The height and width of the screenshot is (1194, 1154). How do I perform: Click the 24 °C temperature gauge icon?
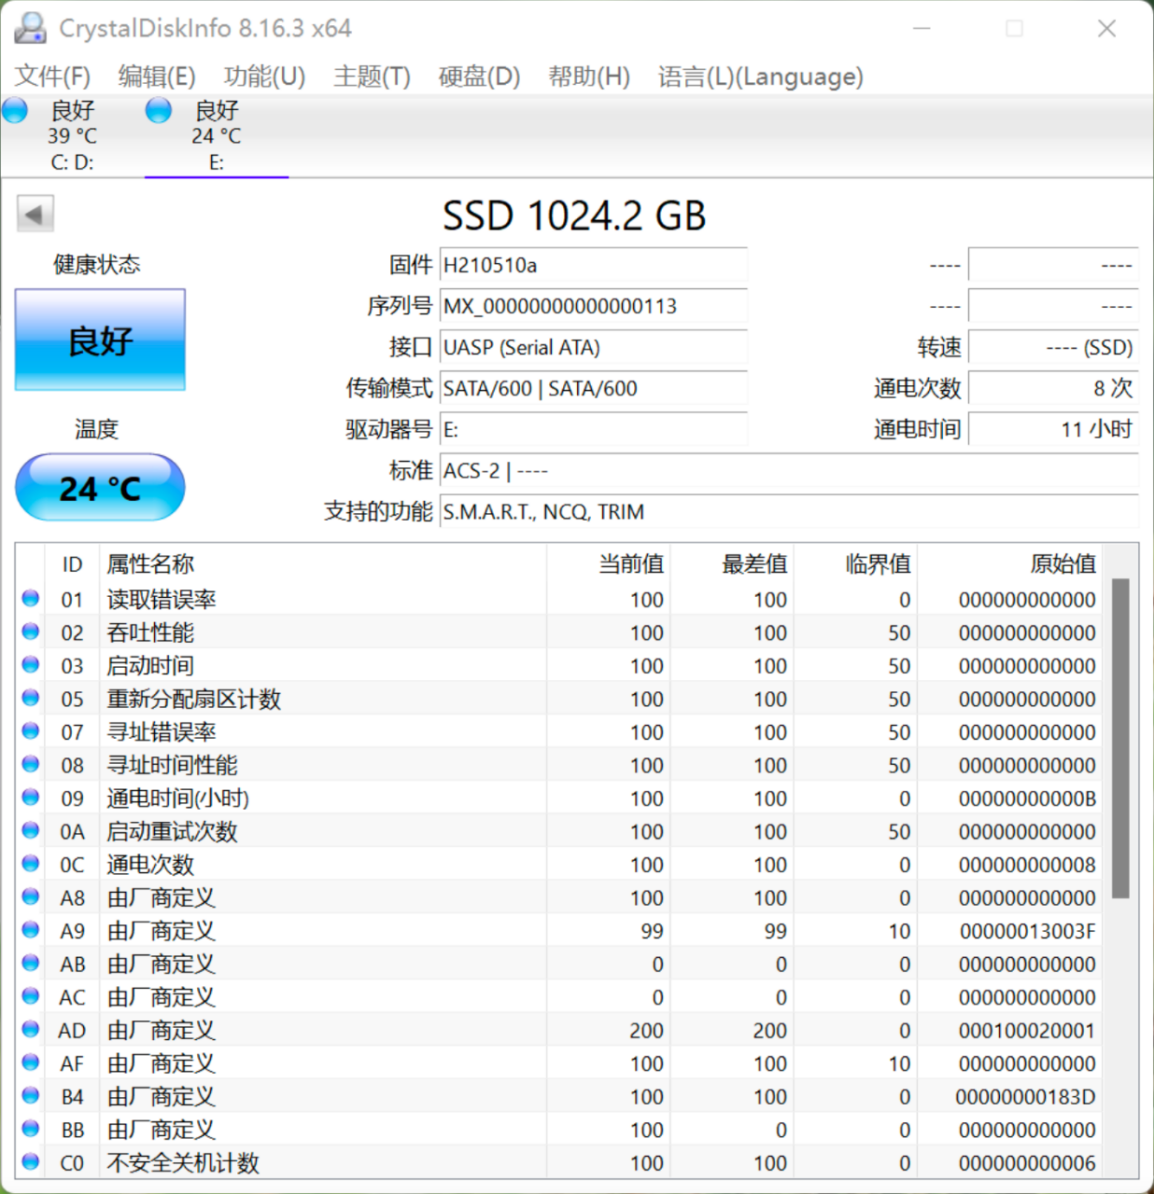tap(100, 488)
